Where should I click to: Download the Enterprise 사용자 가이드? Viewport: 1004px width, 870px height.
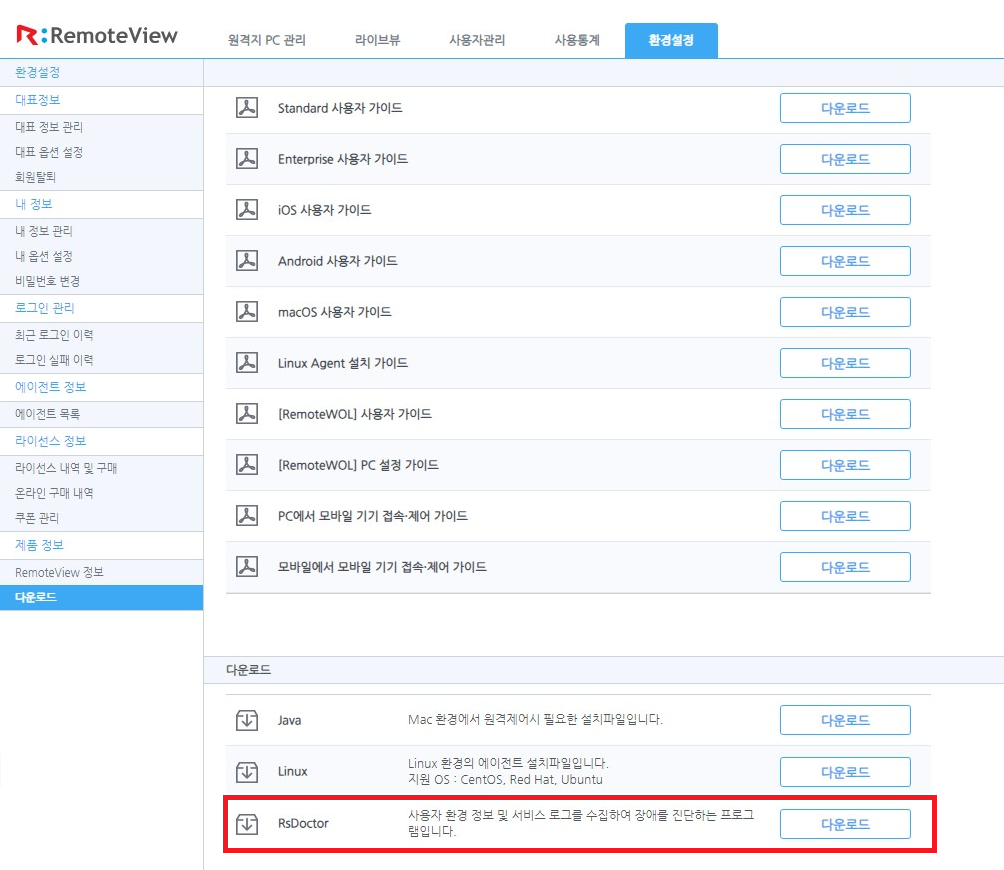click(845, 159)
